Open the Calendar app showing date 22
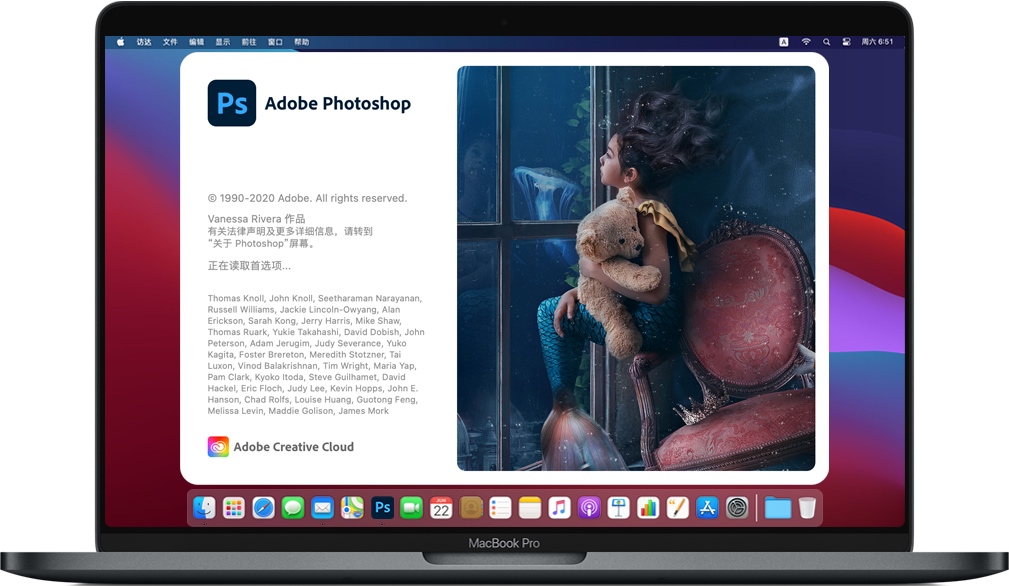1009x586 pixels. coord(441,507)
